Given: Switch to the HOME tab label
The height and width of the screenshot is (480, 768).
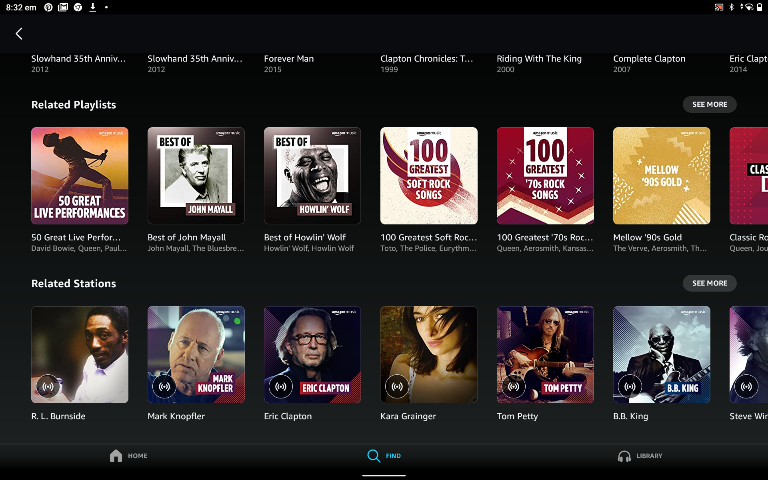Looking at the screenshot, I should (137, 456).
